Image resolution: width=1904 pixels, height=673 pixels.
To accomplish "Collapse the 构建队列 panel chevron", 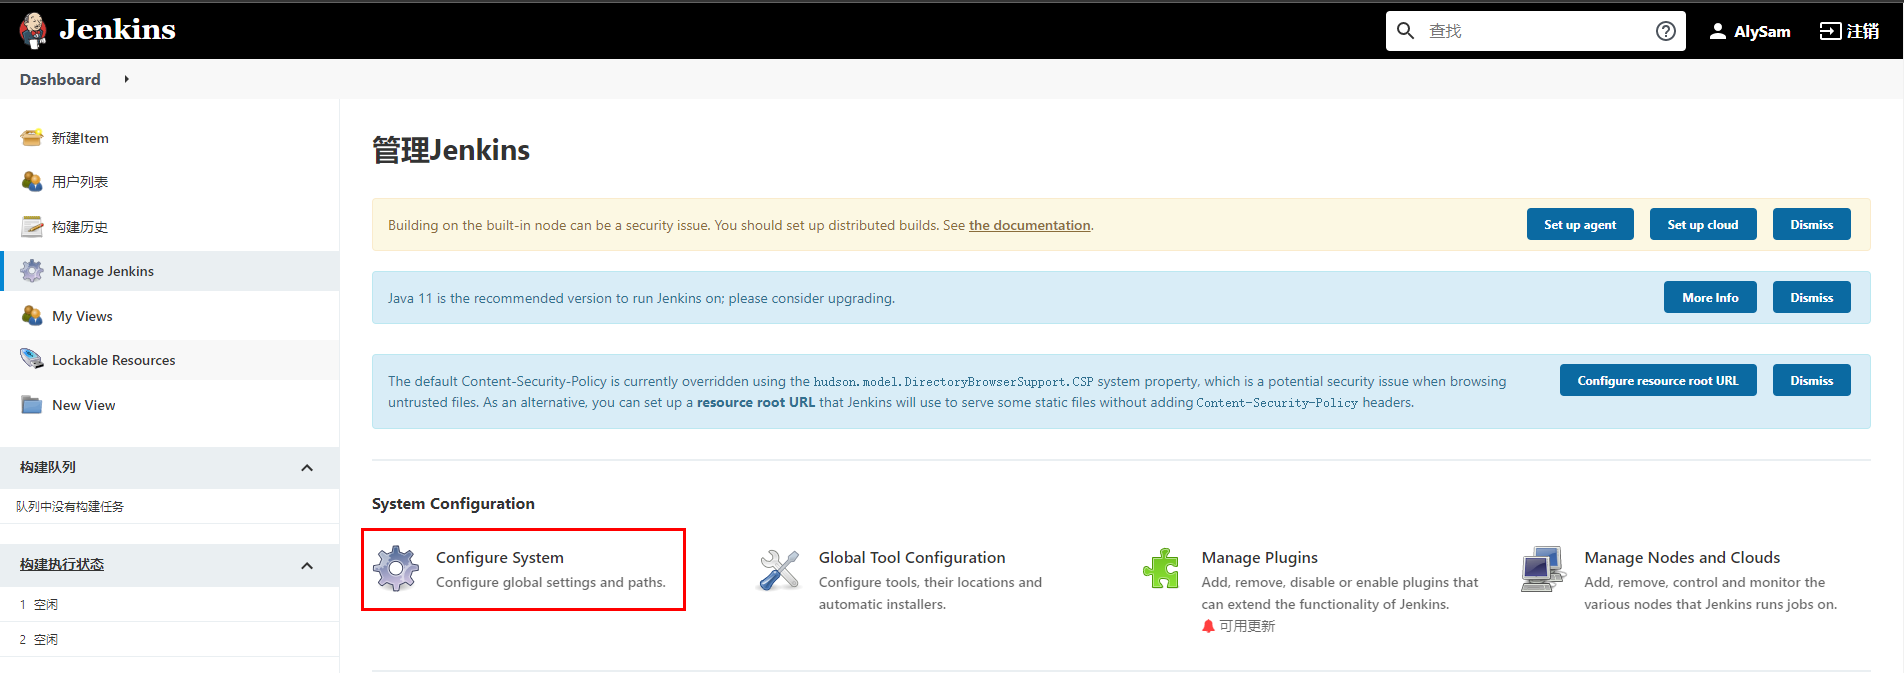I will 307,468.
